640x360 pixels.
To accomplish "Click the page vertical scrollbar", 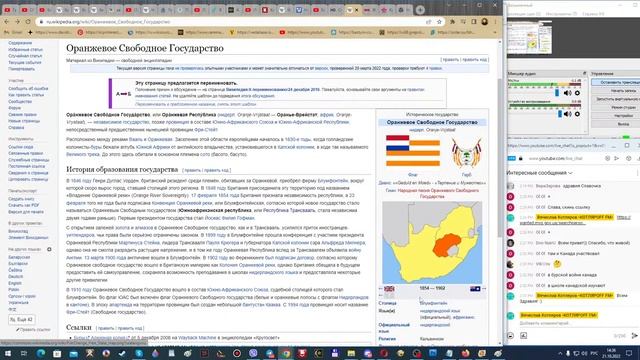I will point(500,157).
